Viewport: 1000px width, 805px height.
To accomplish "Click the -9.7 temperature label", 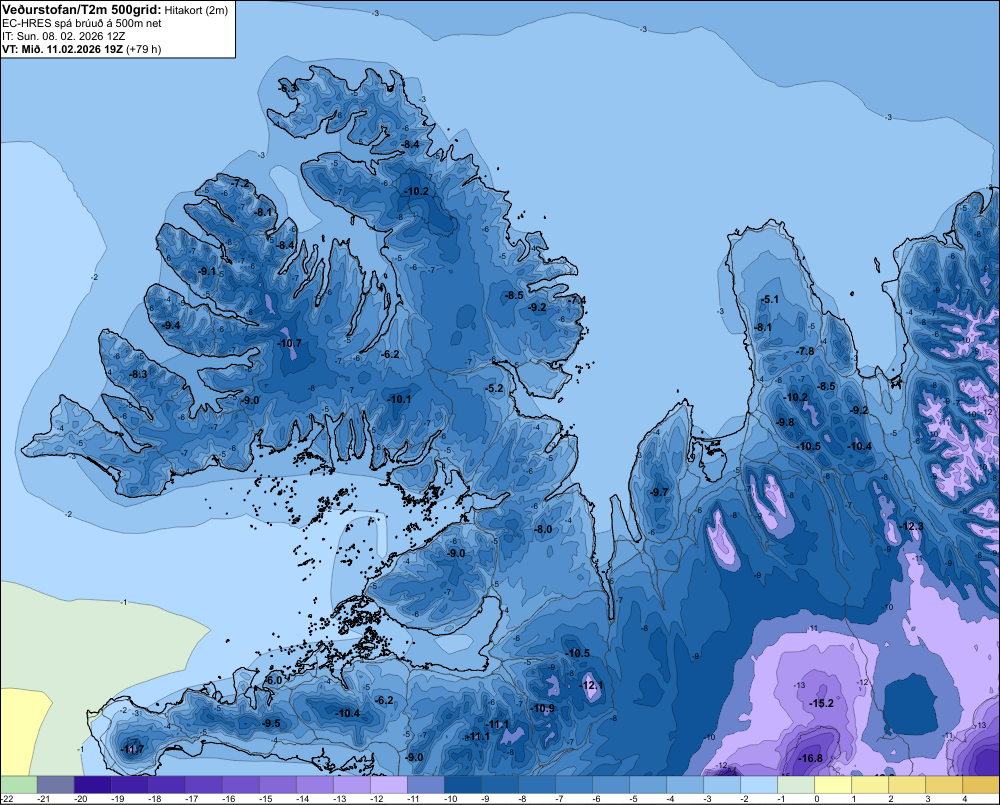I will [x=659, y=492].
